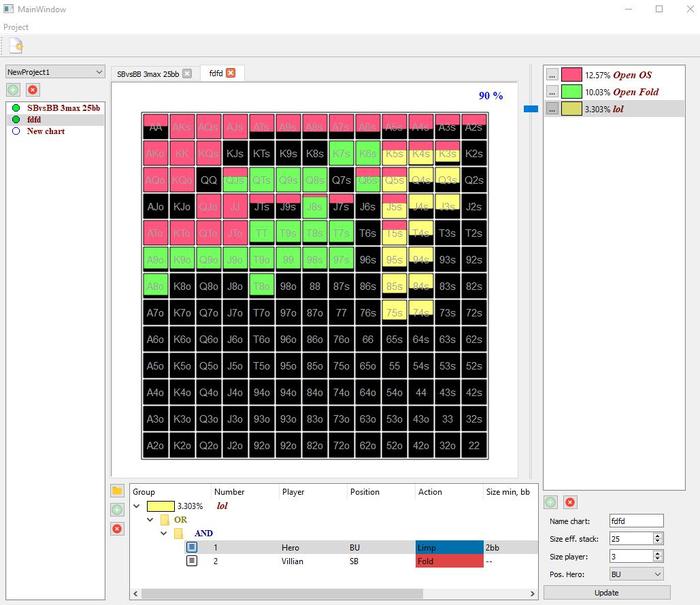Click the OR folder icon in tree
Image resolution: width=700 pixels, height=605 pixels.
pos(165,520)
